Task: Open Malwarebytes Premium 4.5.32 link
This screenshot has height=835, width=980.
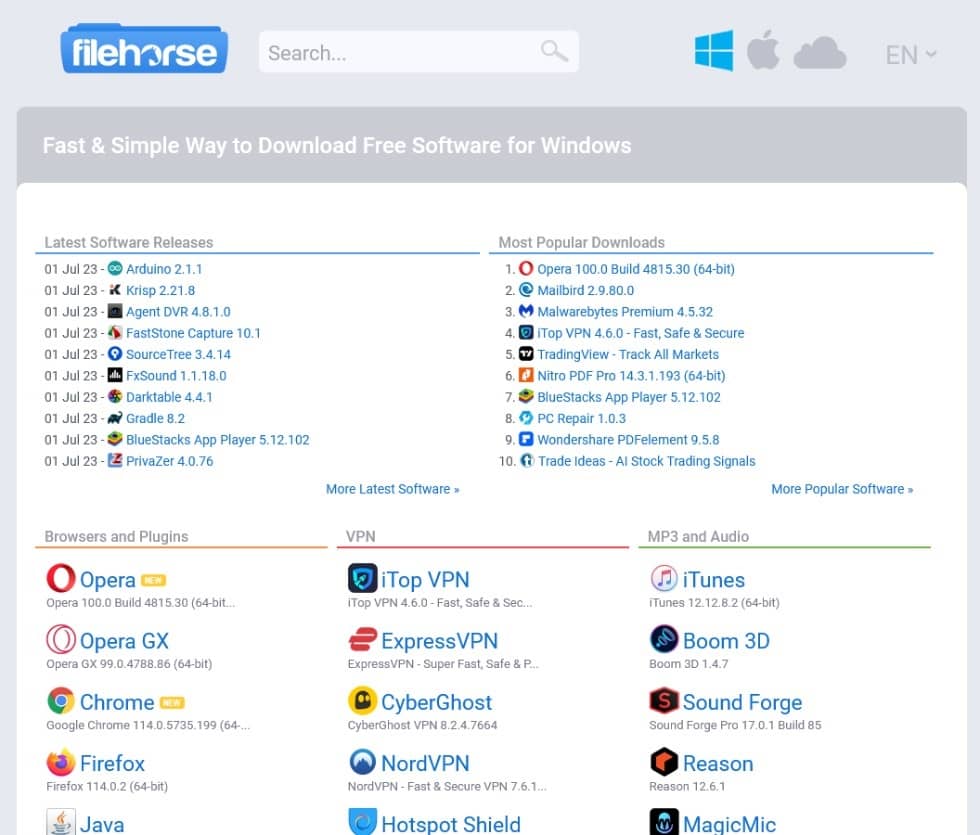Action: point(625,311)
